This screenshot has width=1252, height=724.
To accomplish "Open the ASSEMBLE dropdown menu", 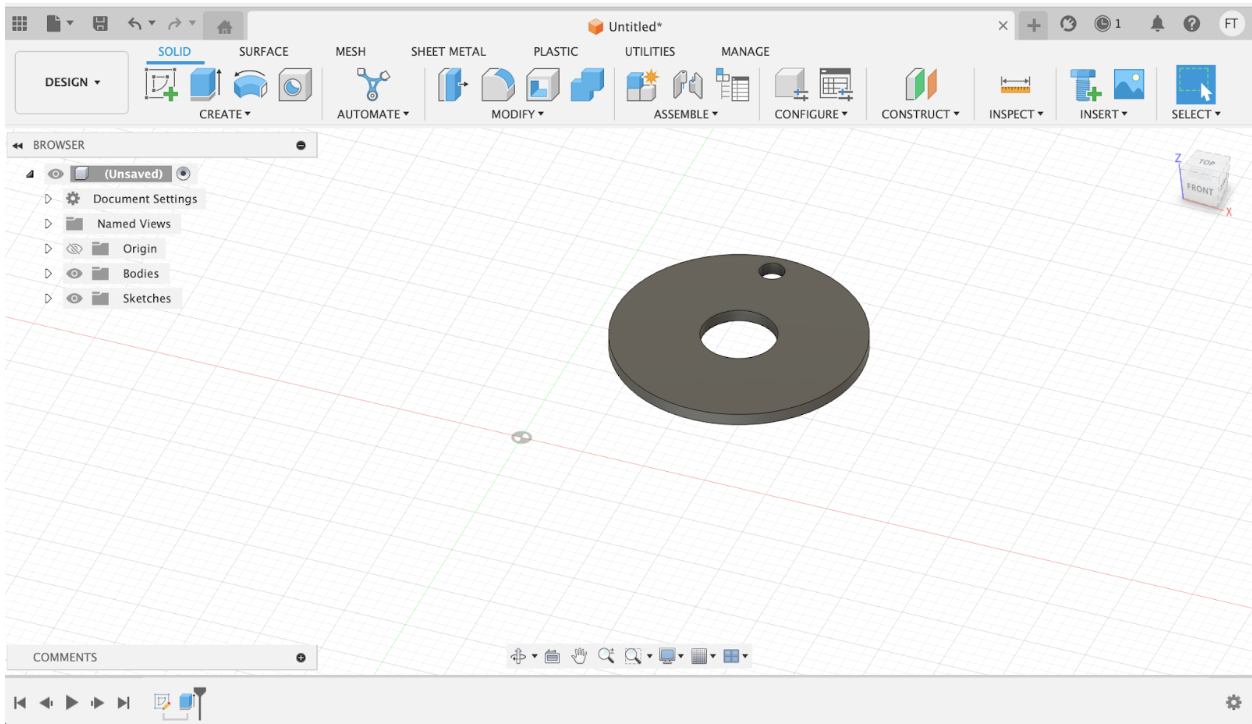I will [x=686, y=114].
